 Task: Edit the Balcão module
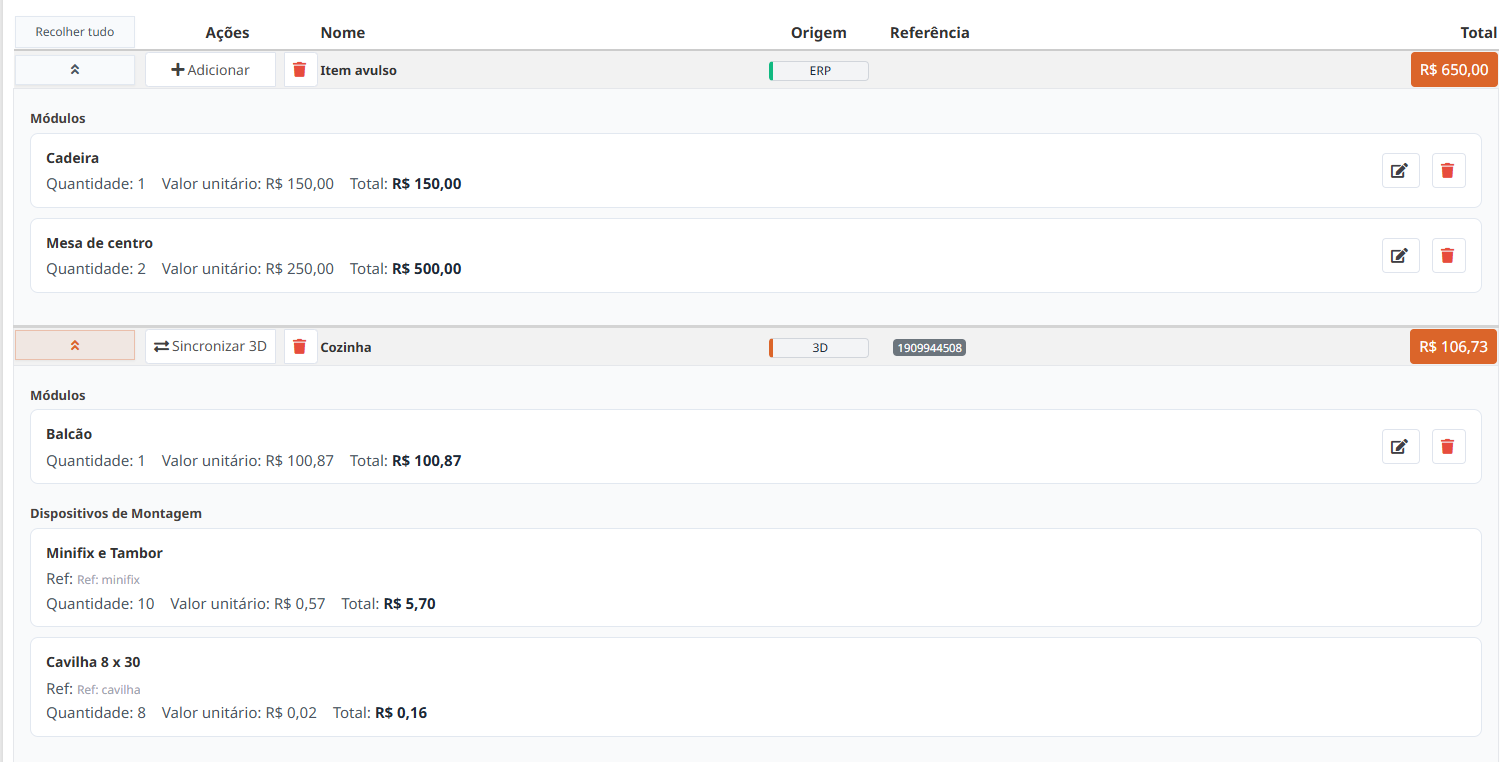click(x=1400, y=447)
